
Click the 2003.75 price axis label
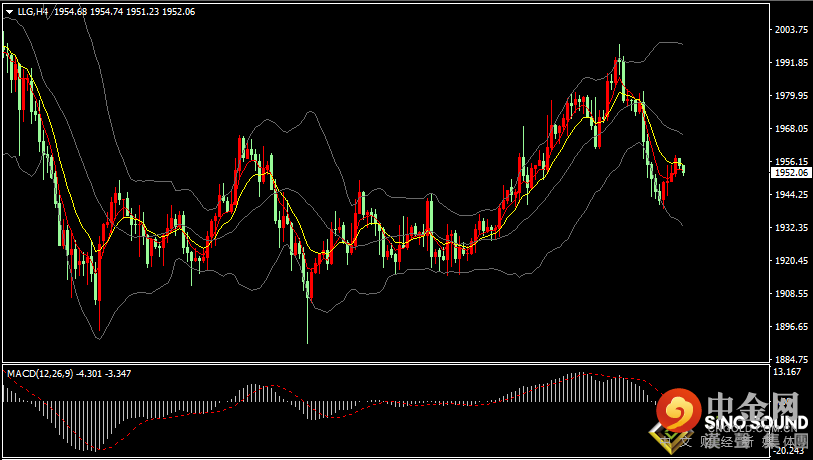click(x=791, y=30)
